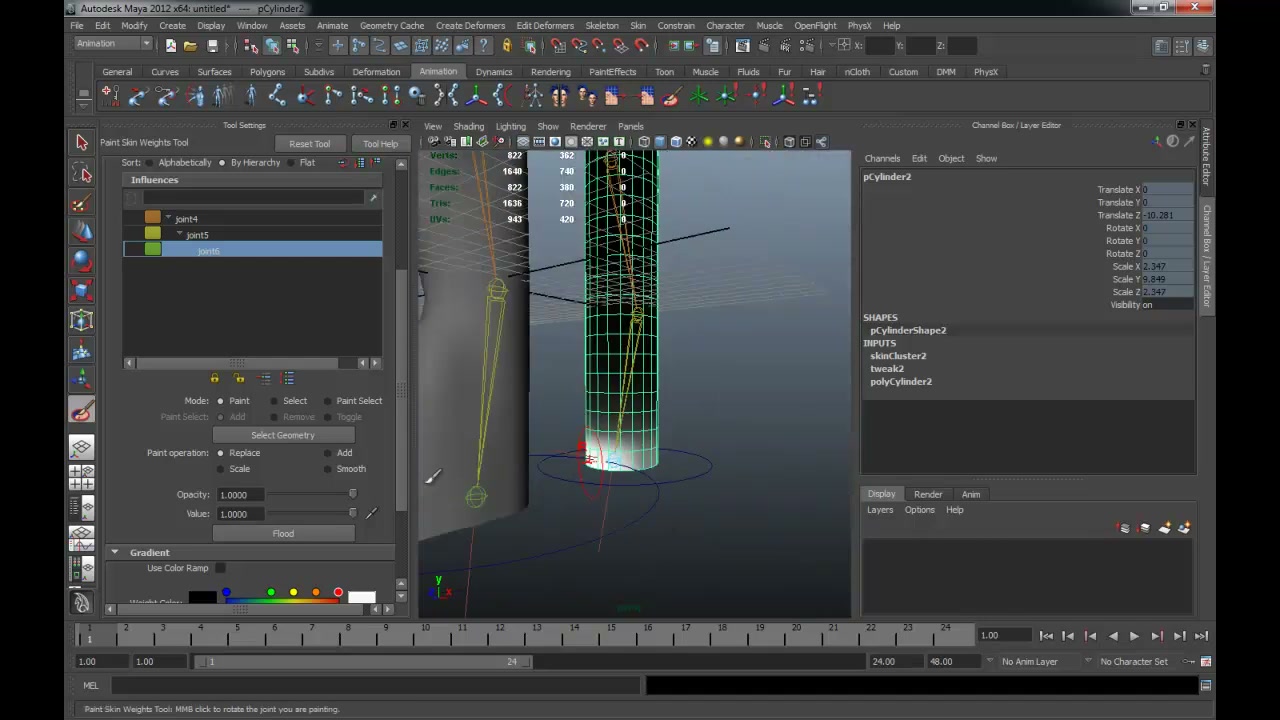Image resolution: width=1280 pixels, height=720 pixels.
Task: Click the Reset Tool button
Action: click(x=309, y=144)
